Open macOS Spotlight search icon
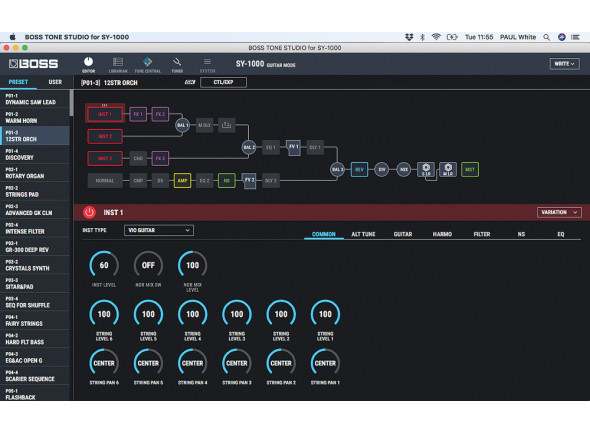Image resolution: width=590 pixels, height=434 pixels. tap(546, 37)
